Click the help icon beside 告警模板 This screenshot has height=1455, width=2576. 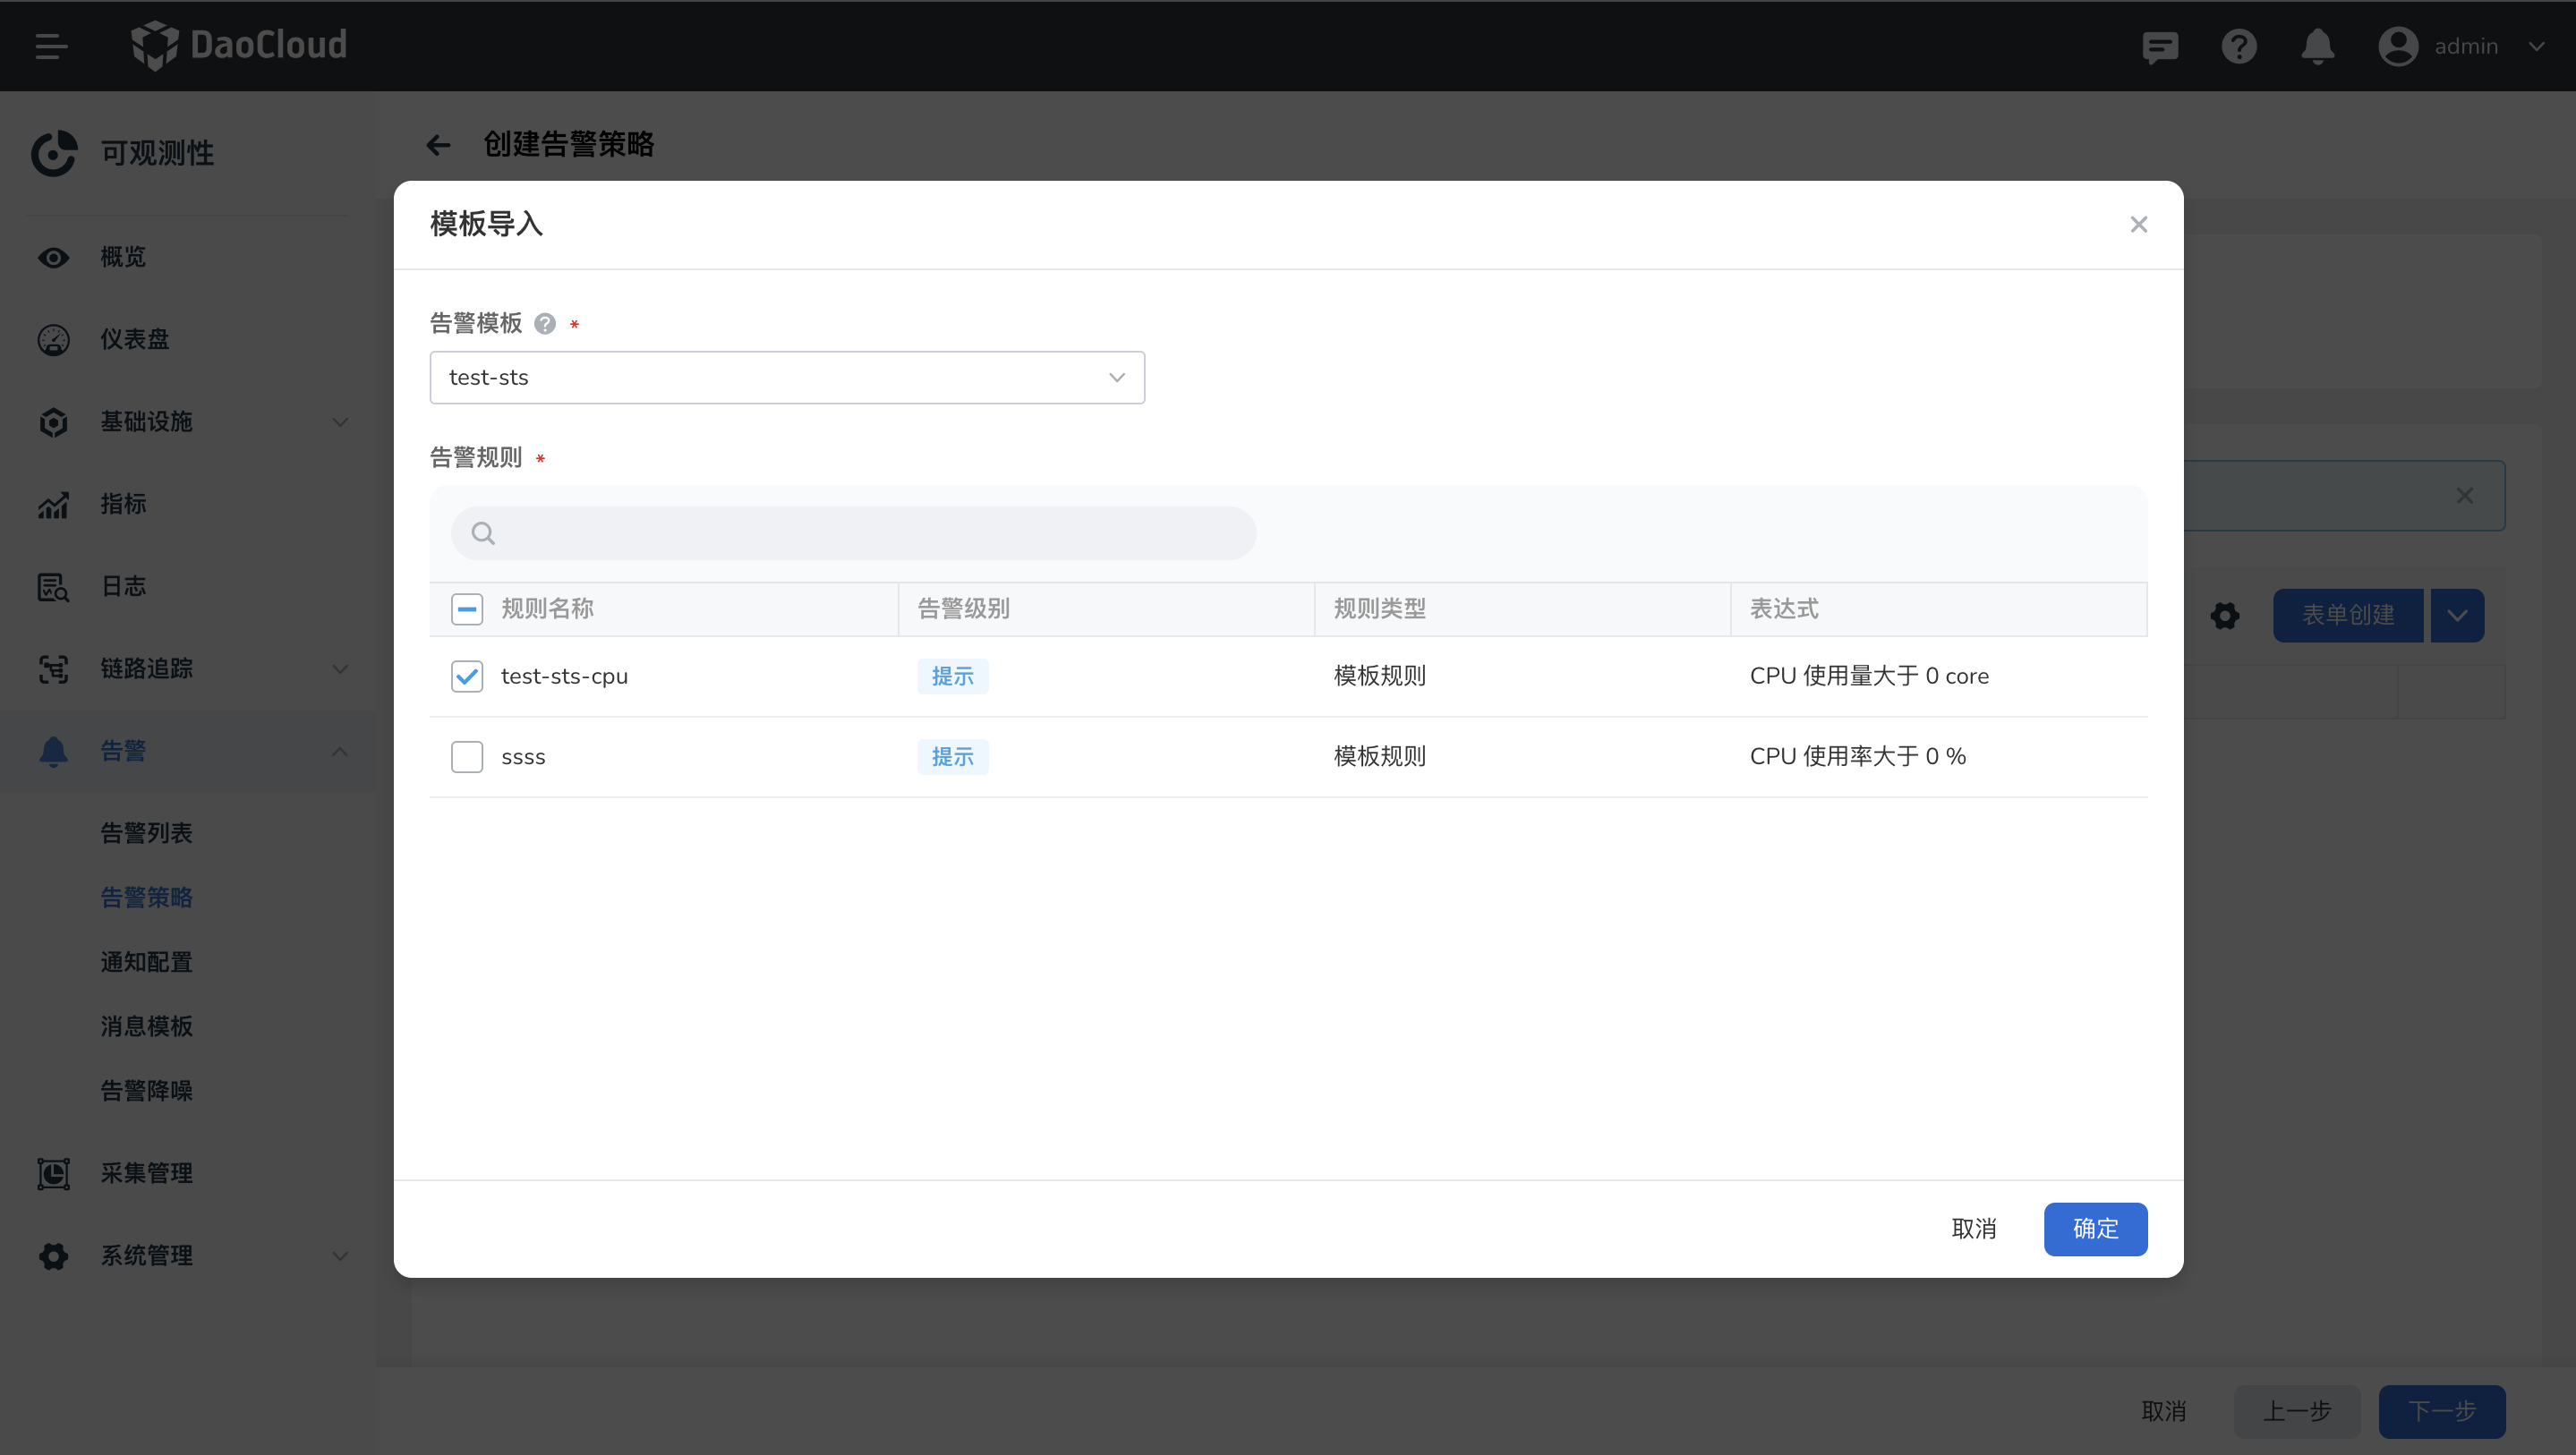545,323
